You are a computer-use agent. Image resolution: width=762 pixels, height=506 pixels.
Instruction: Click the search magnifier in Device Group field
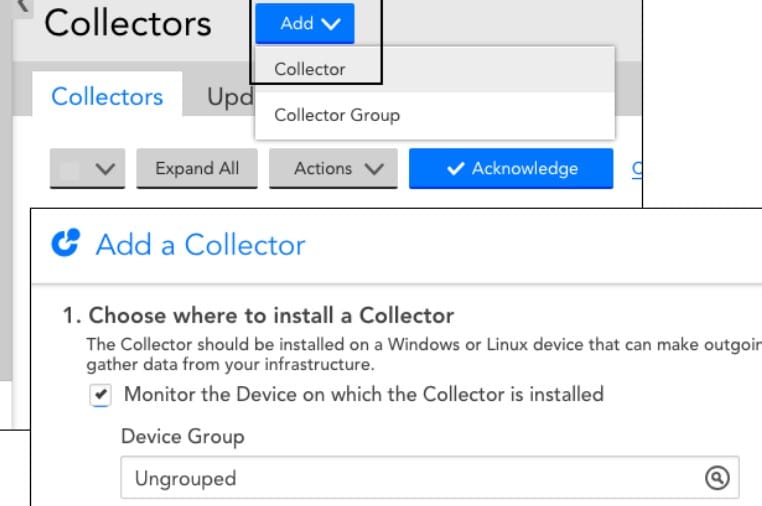pos(716,478)
